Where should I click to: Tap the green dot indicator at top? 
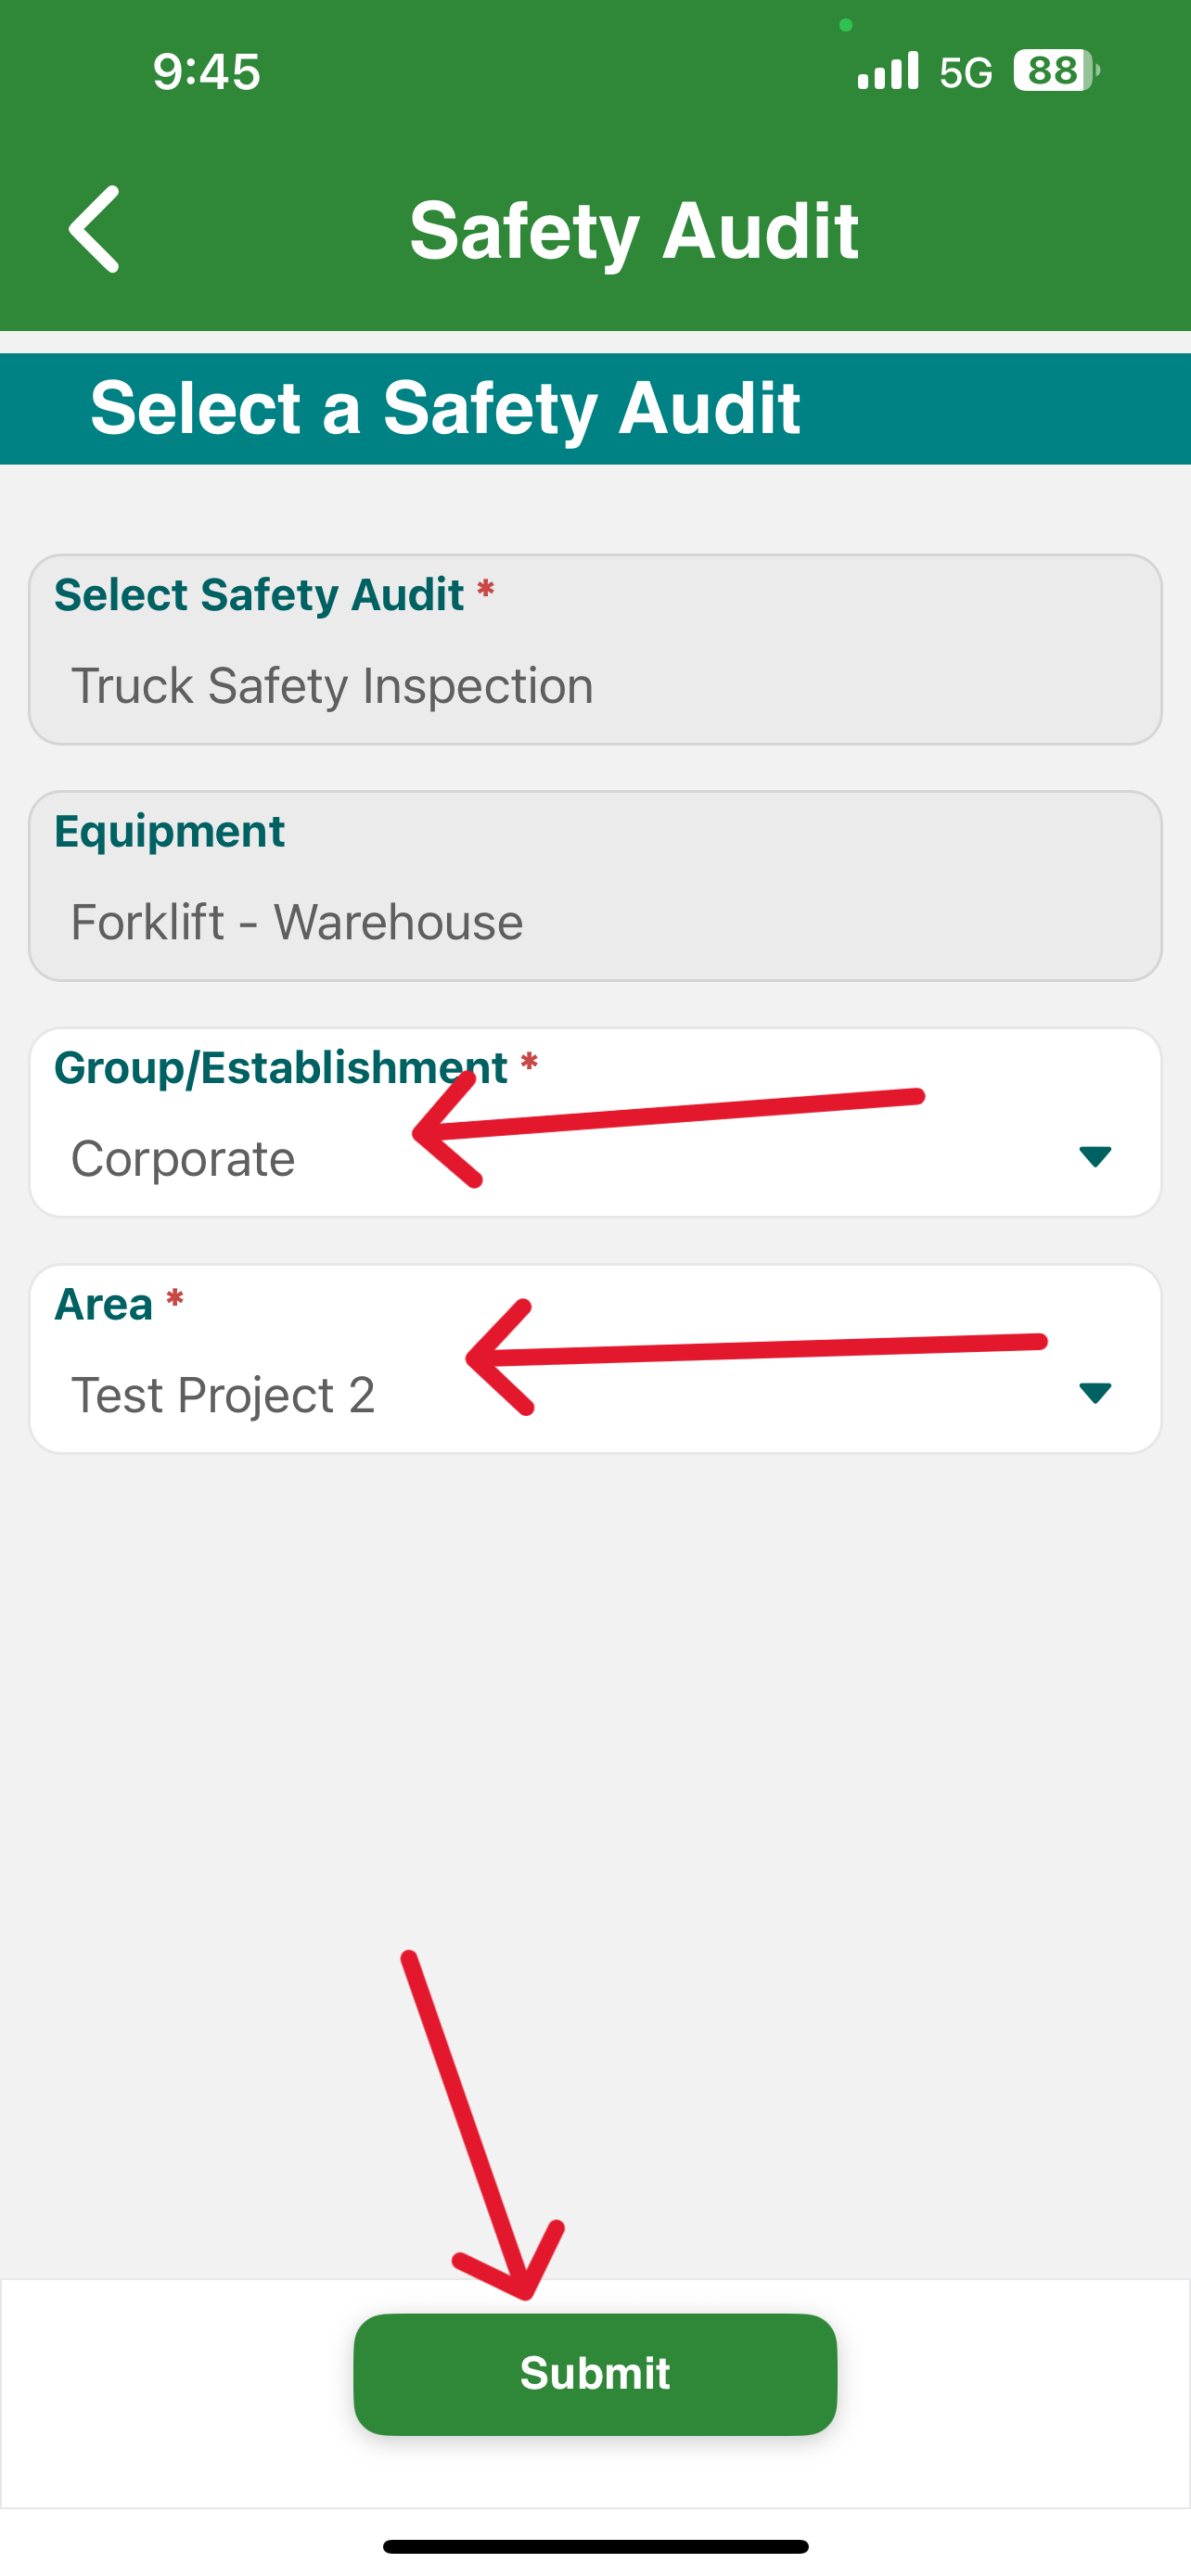tap(846, 25)
